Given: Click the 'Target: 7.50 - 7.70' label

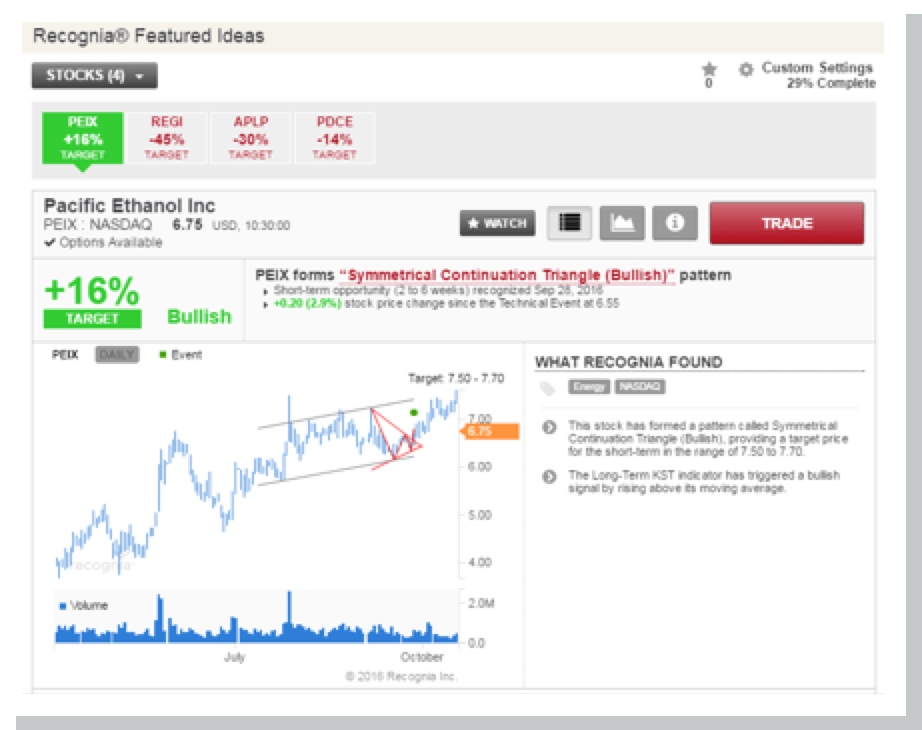Looking at the screenshot, I should (456, 378).
